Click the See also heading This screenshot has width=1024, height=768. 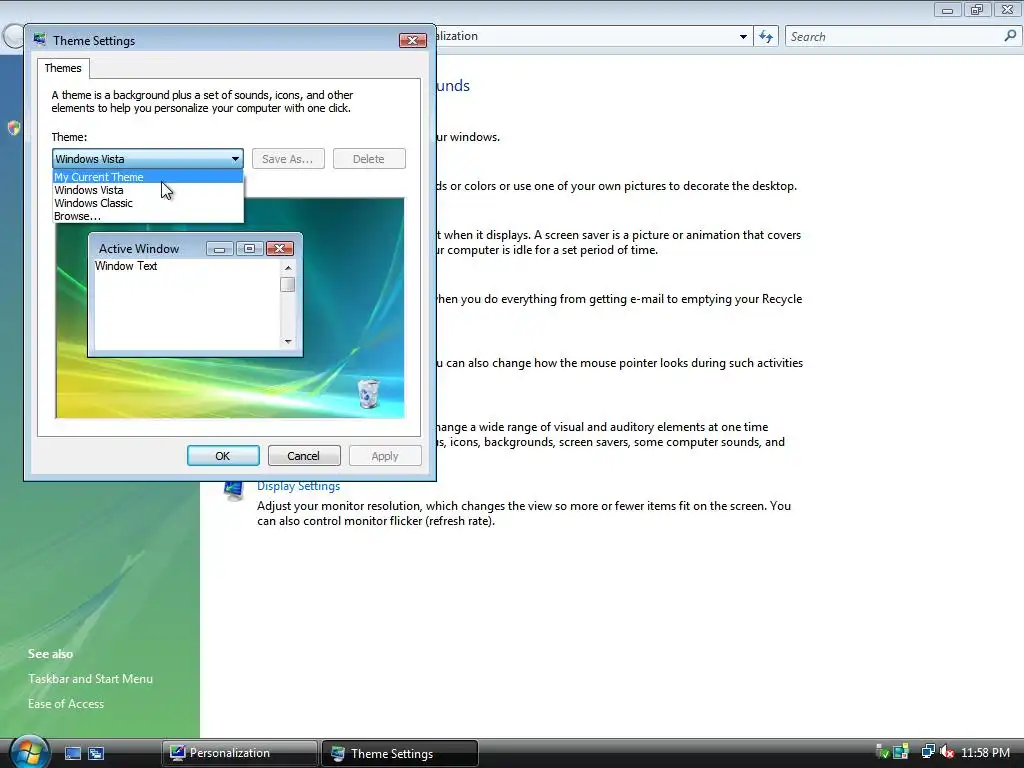pos(50,654)
